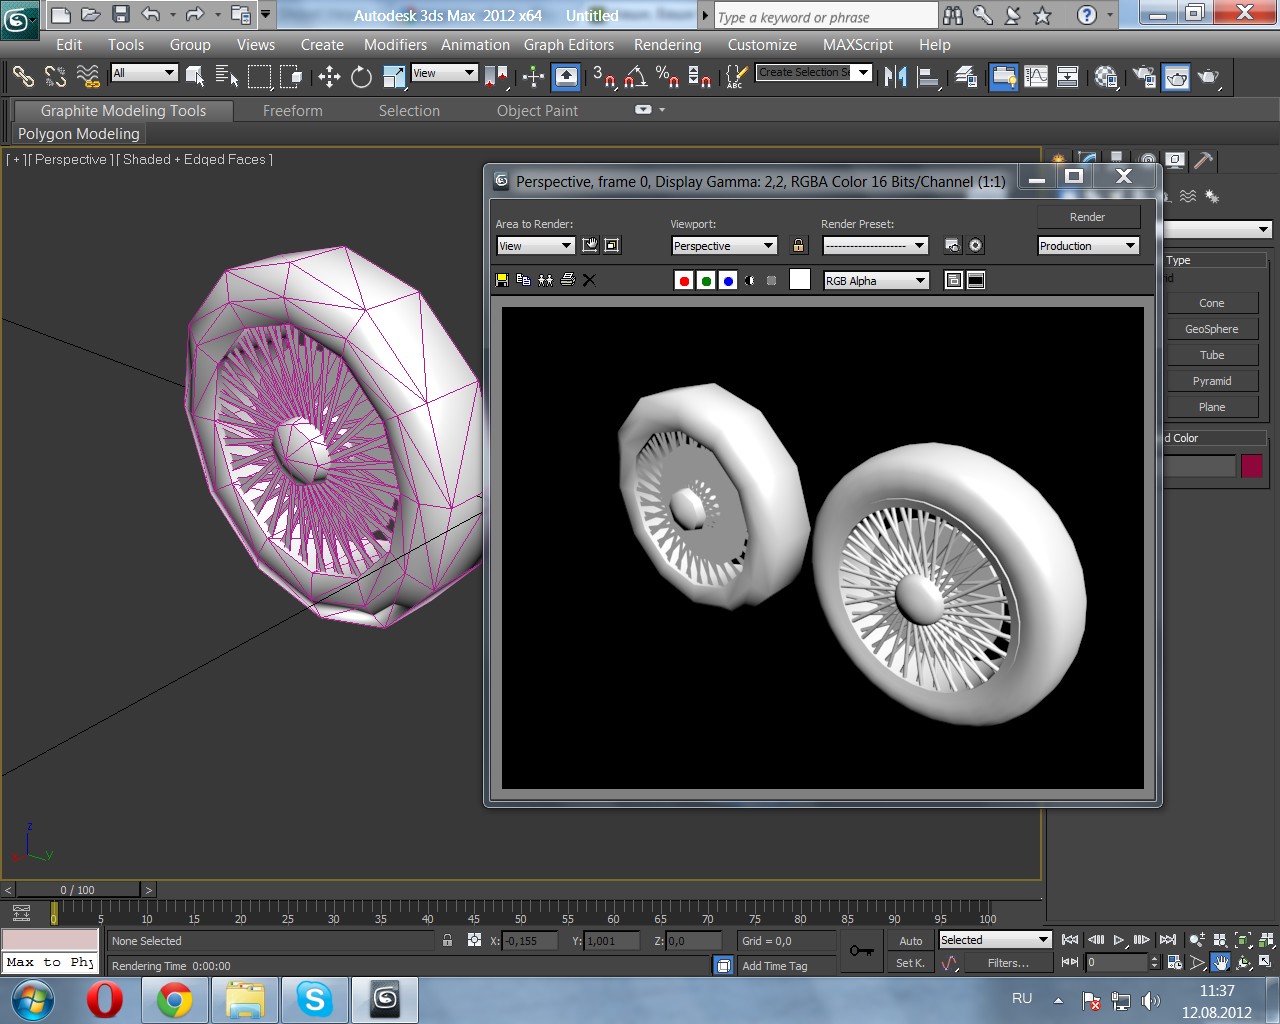This screenshot has width=1280, height=1024.
Task: Switch to the Freeform tab
Action: click(292, 111)
